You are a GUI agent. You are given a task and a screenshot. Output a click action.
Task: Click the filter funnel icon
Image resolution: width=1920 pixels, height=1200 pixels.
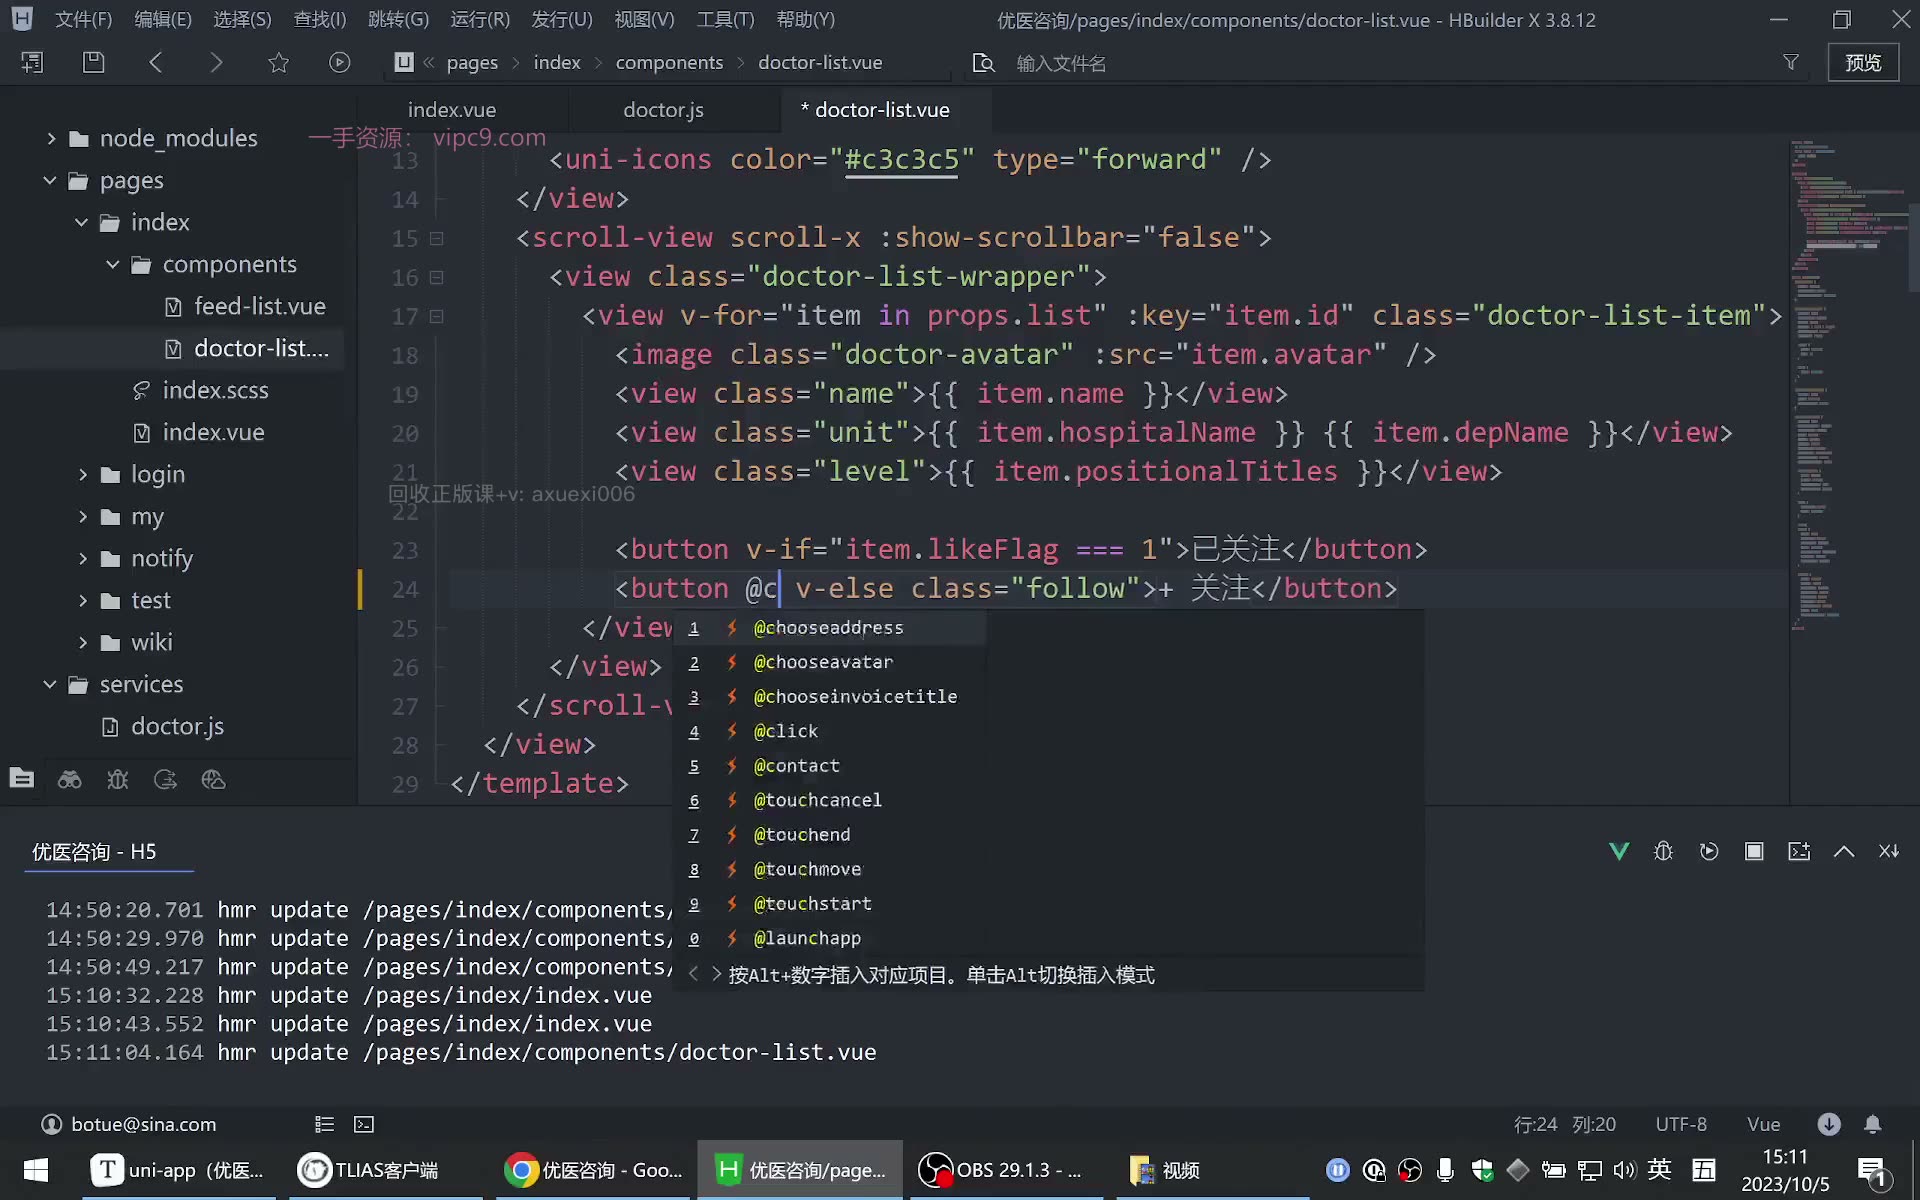[1791, 62]
